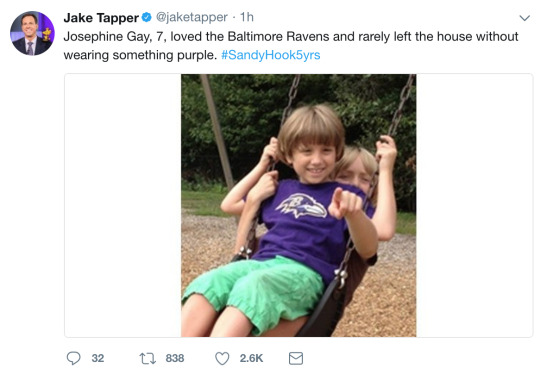
Task: Open Jake Tapper's profile avatar
Action: [x=32, y=33]
